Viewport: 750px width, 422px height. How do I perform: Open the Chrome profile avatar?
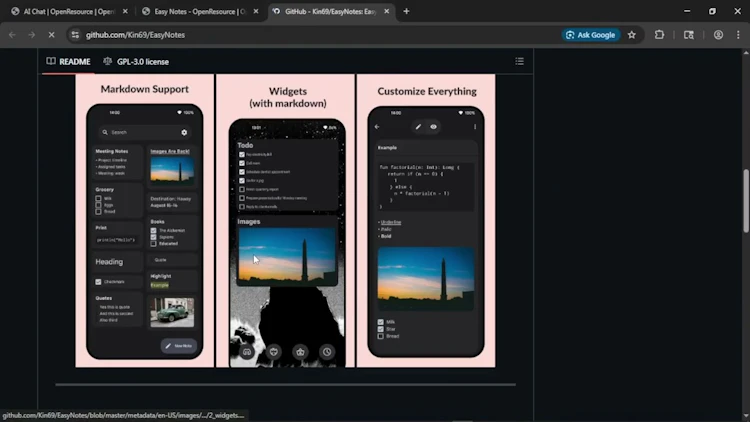[718, 34]
